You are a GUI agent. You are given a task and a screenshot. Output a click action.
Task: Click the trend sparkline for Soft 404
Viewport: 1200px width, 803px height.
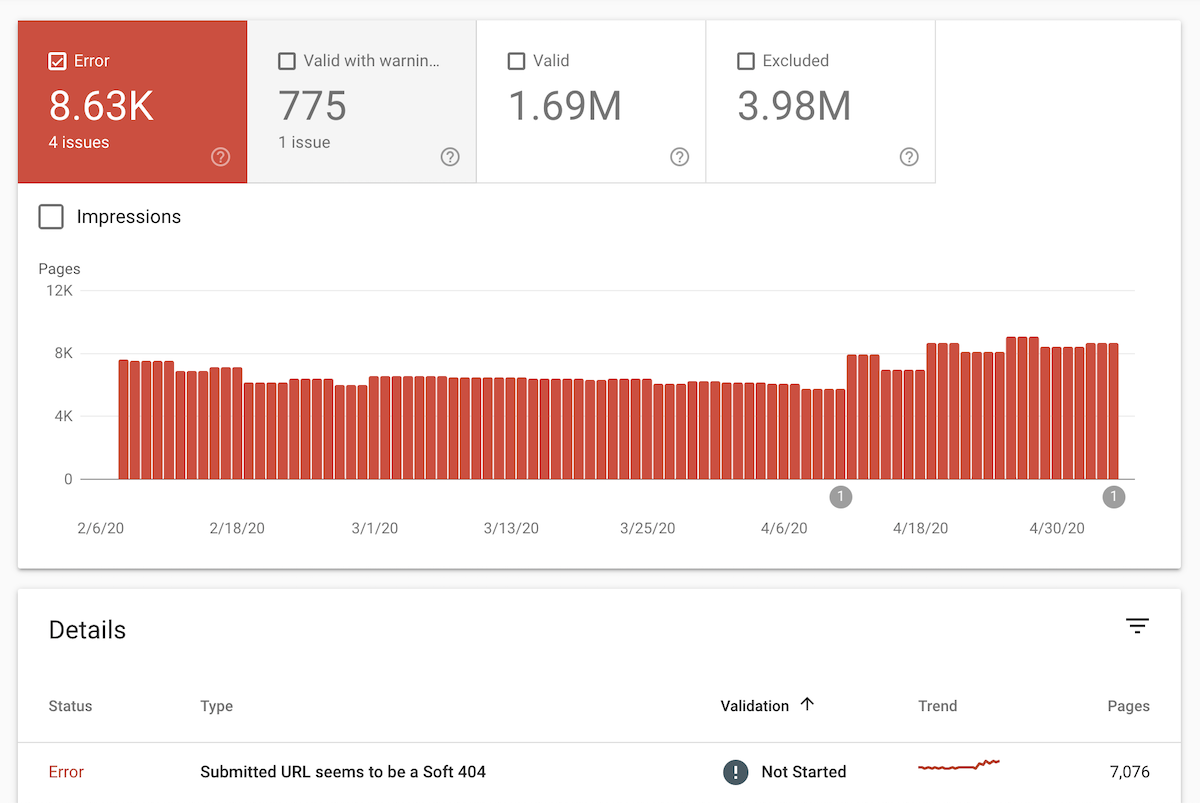coord(959,766)
